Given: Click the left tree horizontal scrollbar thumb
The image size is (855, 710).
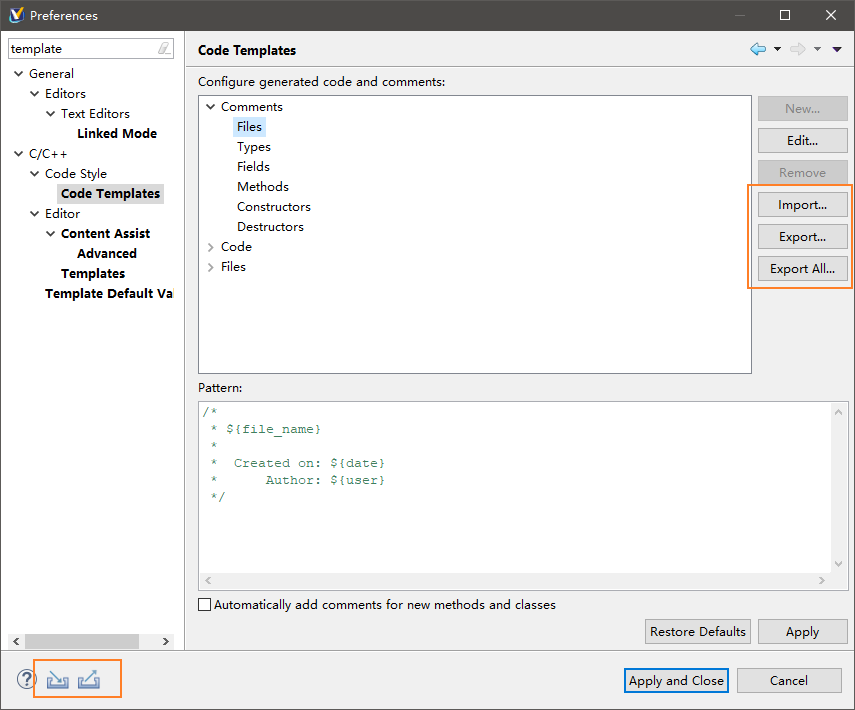Looking at the screenshot, I should pos(82,641).
